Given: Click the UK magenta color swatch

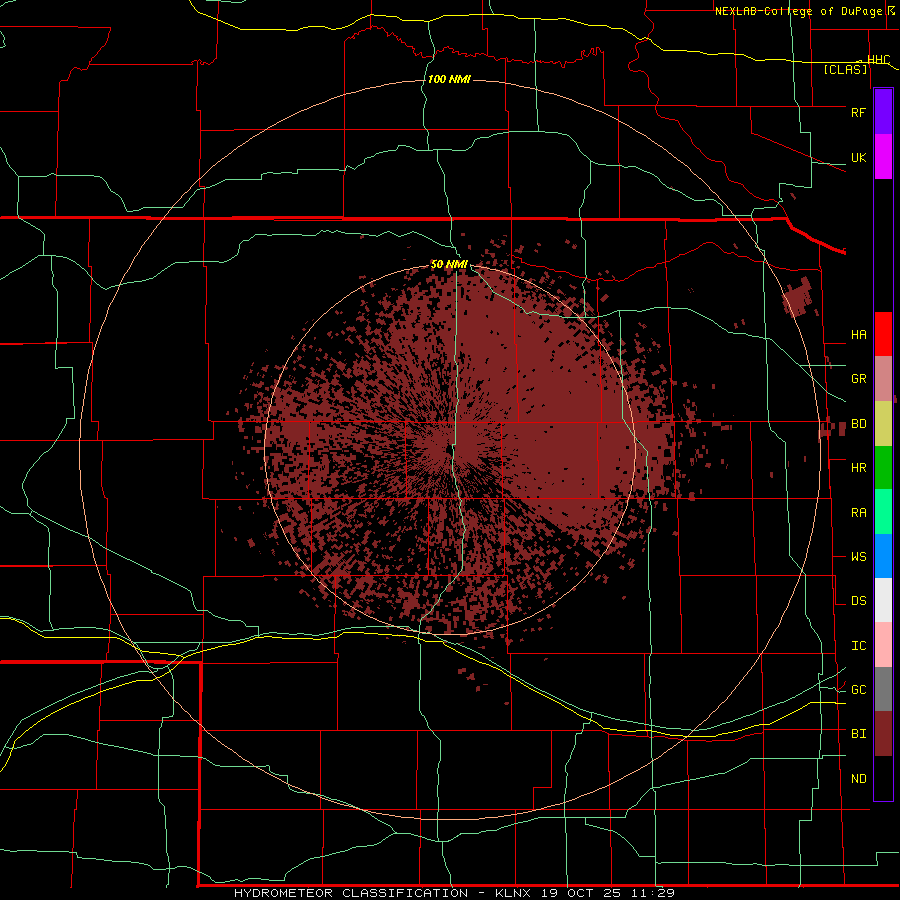Looking at the screenshot, I should [x=883, y=157].
